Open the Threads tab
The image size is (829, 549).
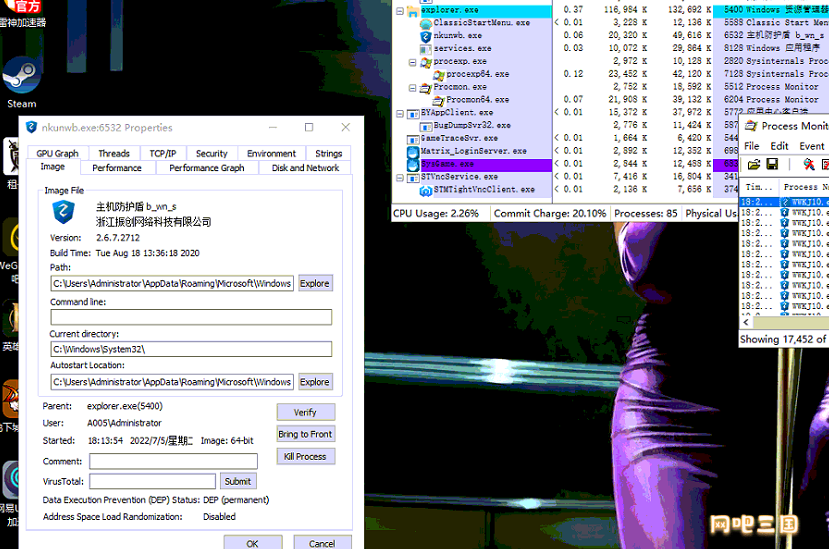click(x=114, y=153)
